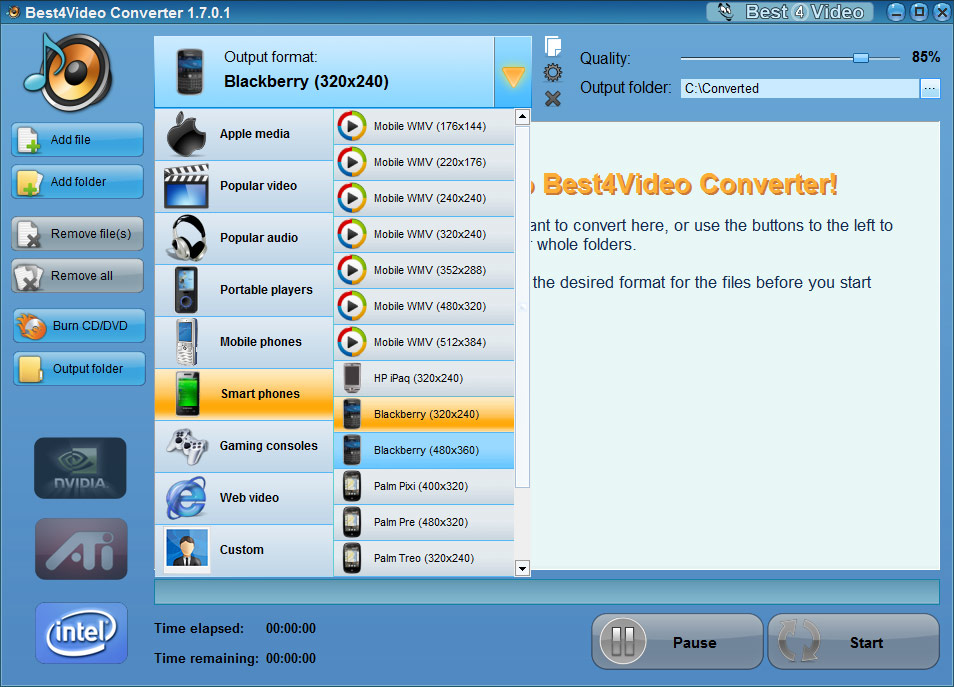This screenshot has height=687, width=954.
Task: Open the Portable players category
Action: point(244,290)
